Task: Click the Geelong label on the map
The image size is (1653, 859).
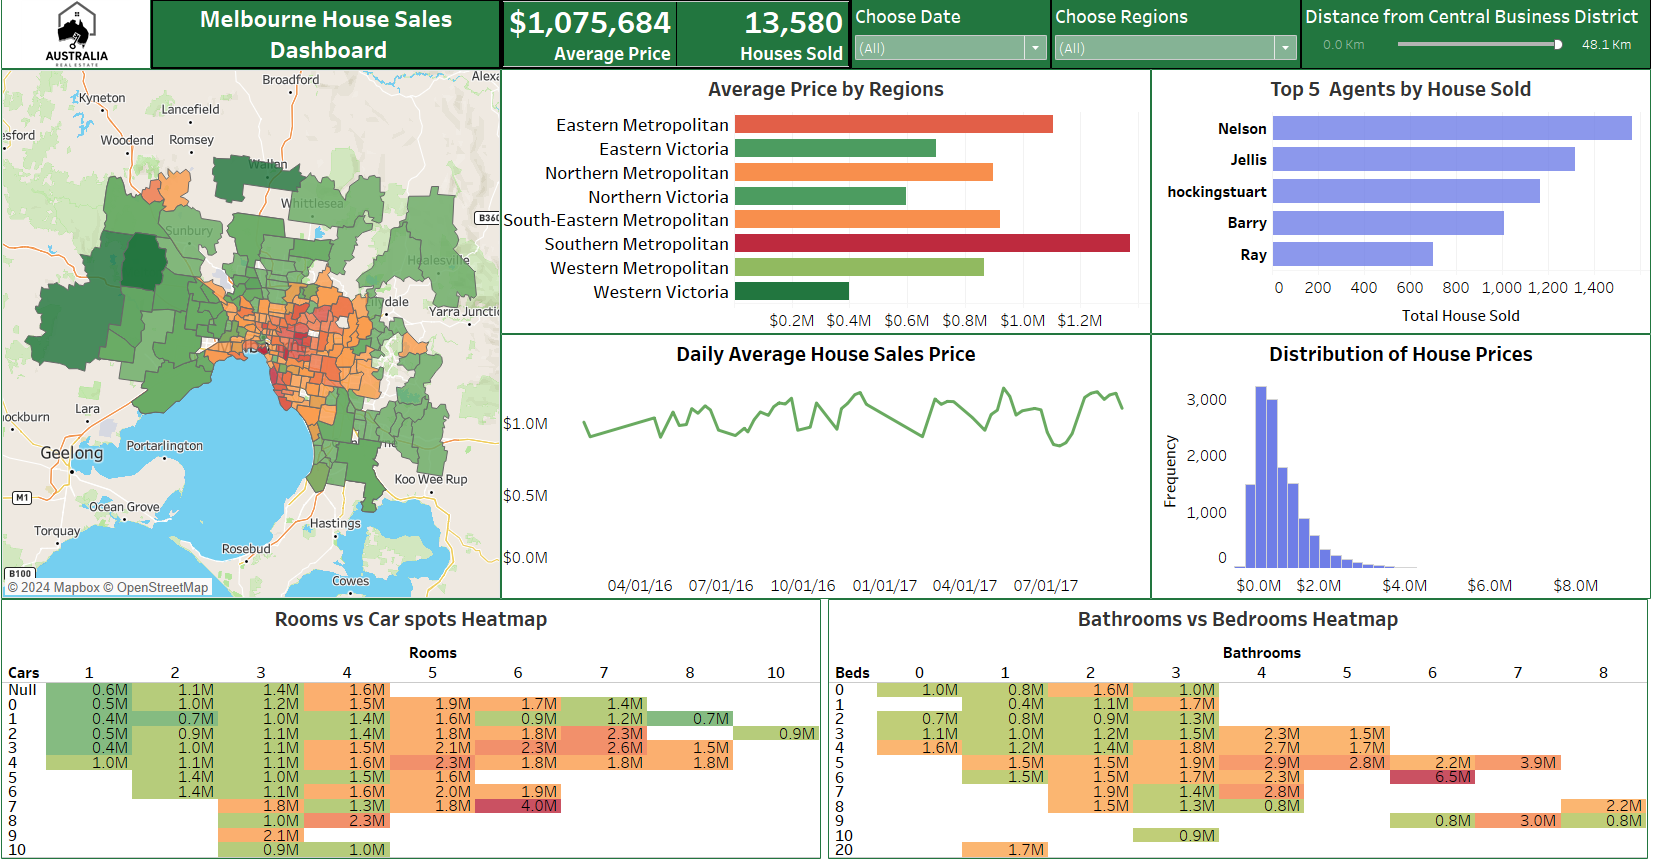Action: (x=71, y=453)
